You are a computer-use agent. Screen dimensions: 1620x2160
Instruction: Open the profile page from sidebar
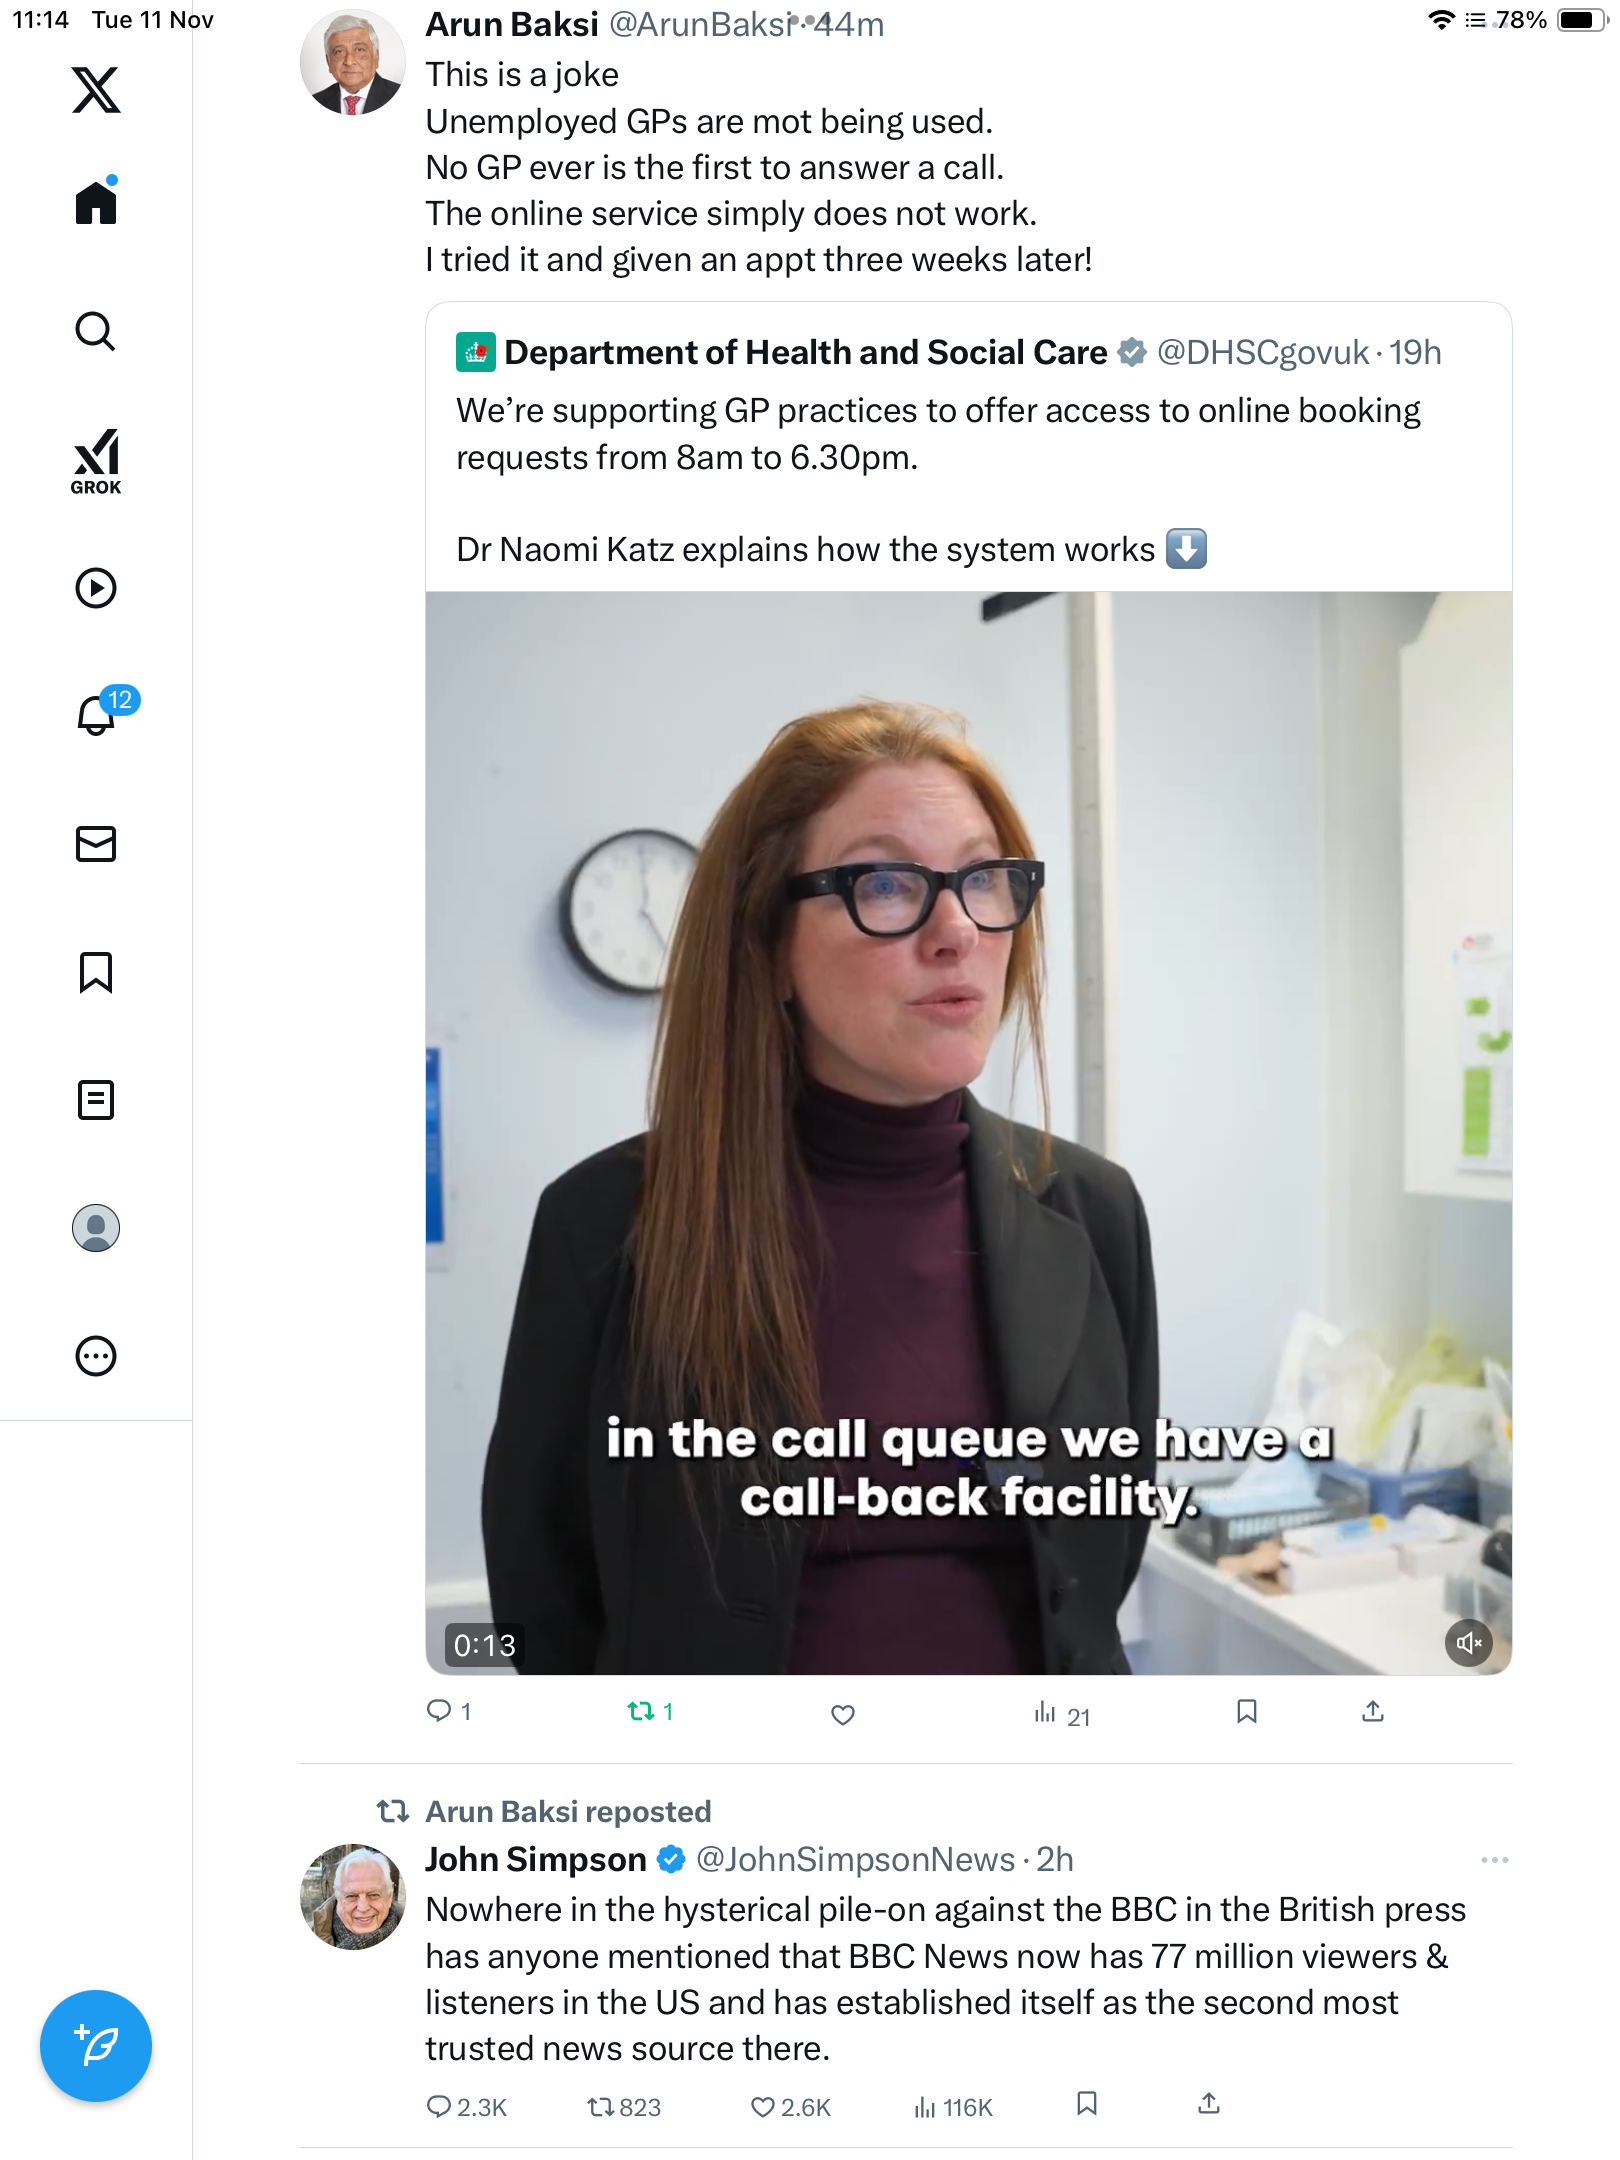pos(96,1228)
